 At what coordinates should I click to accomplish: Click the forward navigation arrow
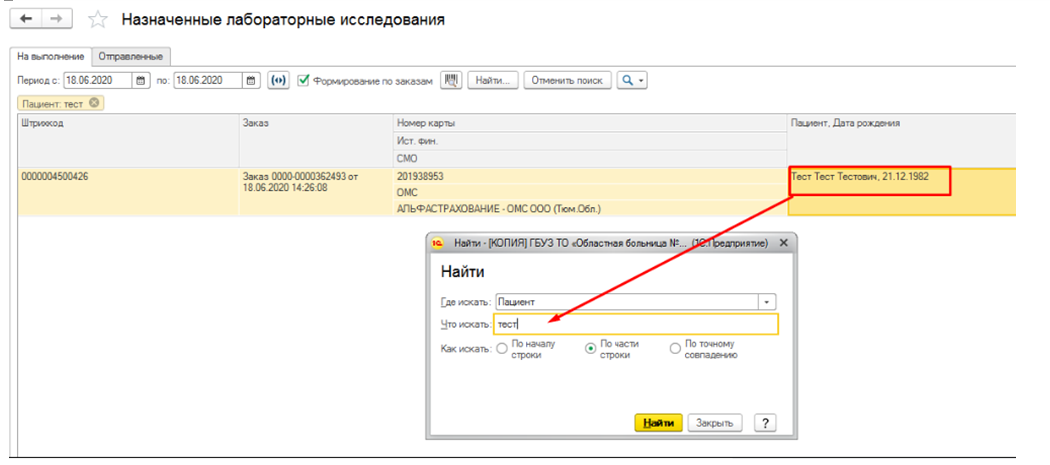[56, 20]
